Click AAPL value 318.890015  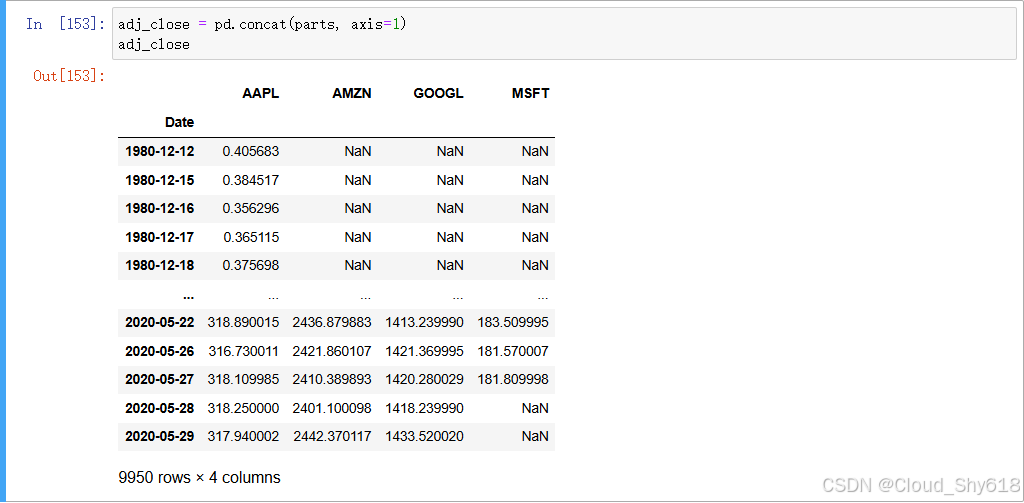[x=244, y=323]
